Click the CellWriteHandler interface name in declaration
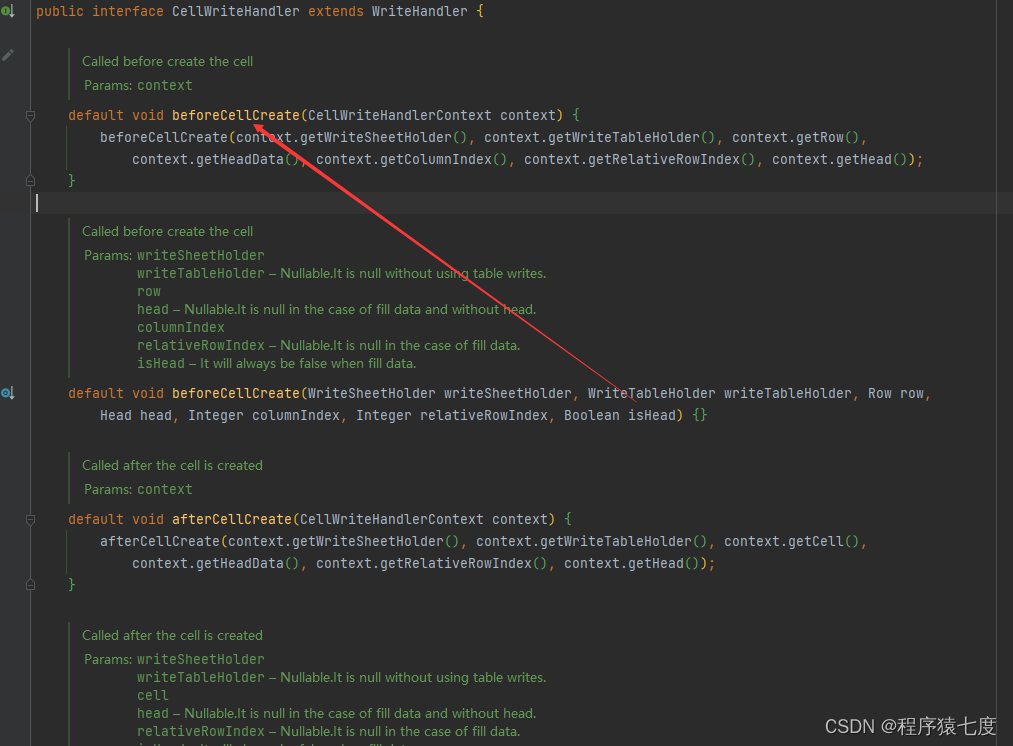Viewport: 1013px width, 746px height. click(236, 11)
